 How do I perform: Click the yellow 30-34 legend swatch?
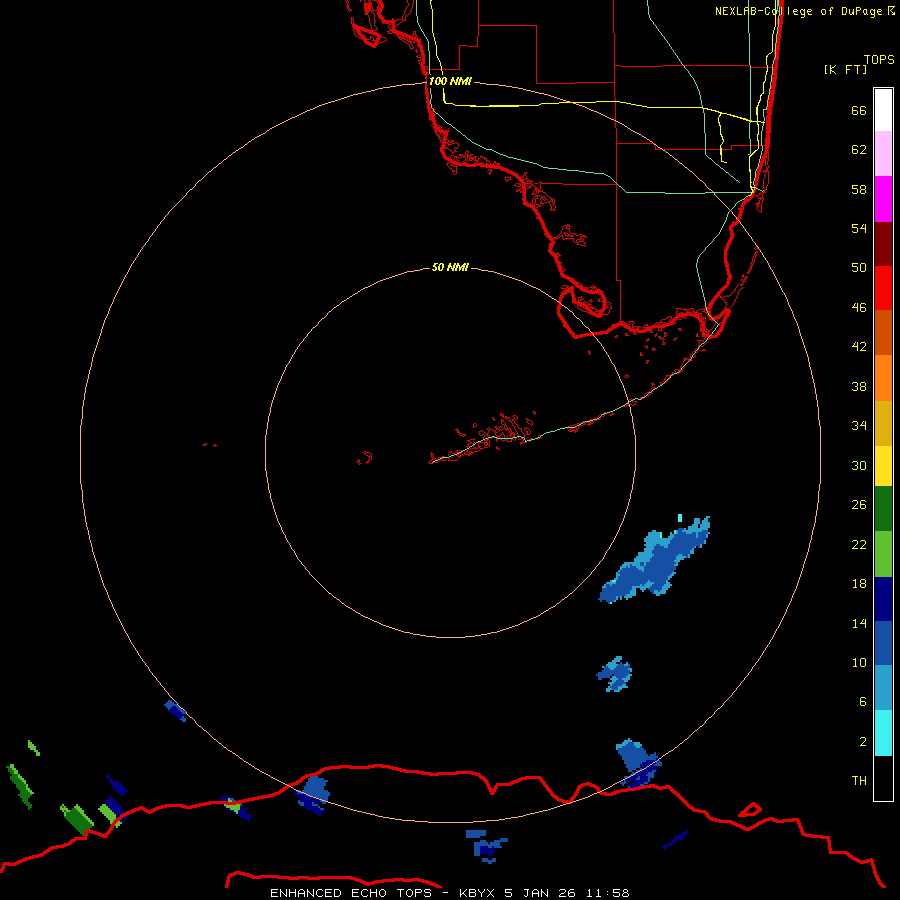[x=883, y=466]
